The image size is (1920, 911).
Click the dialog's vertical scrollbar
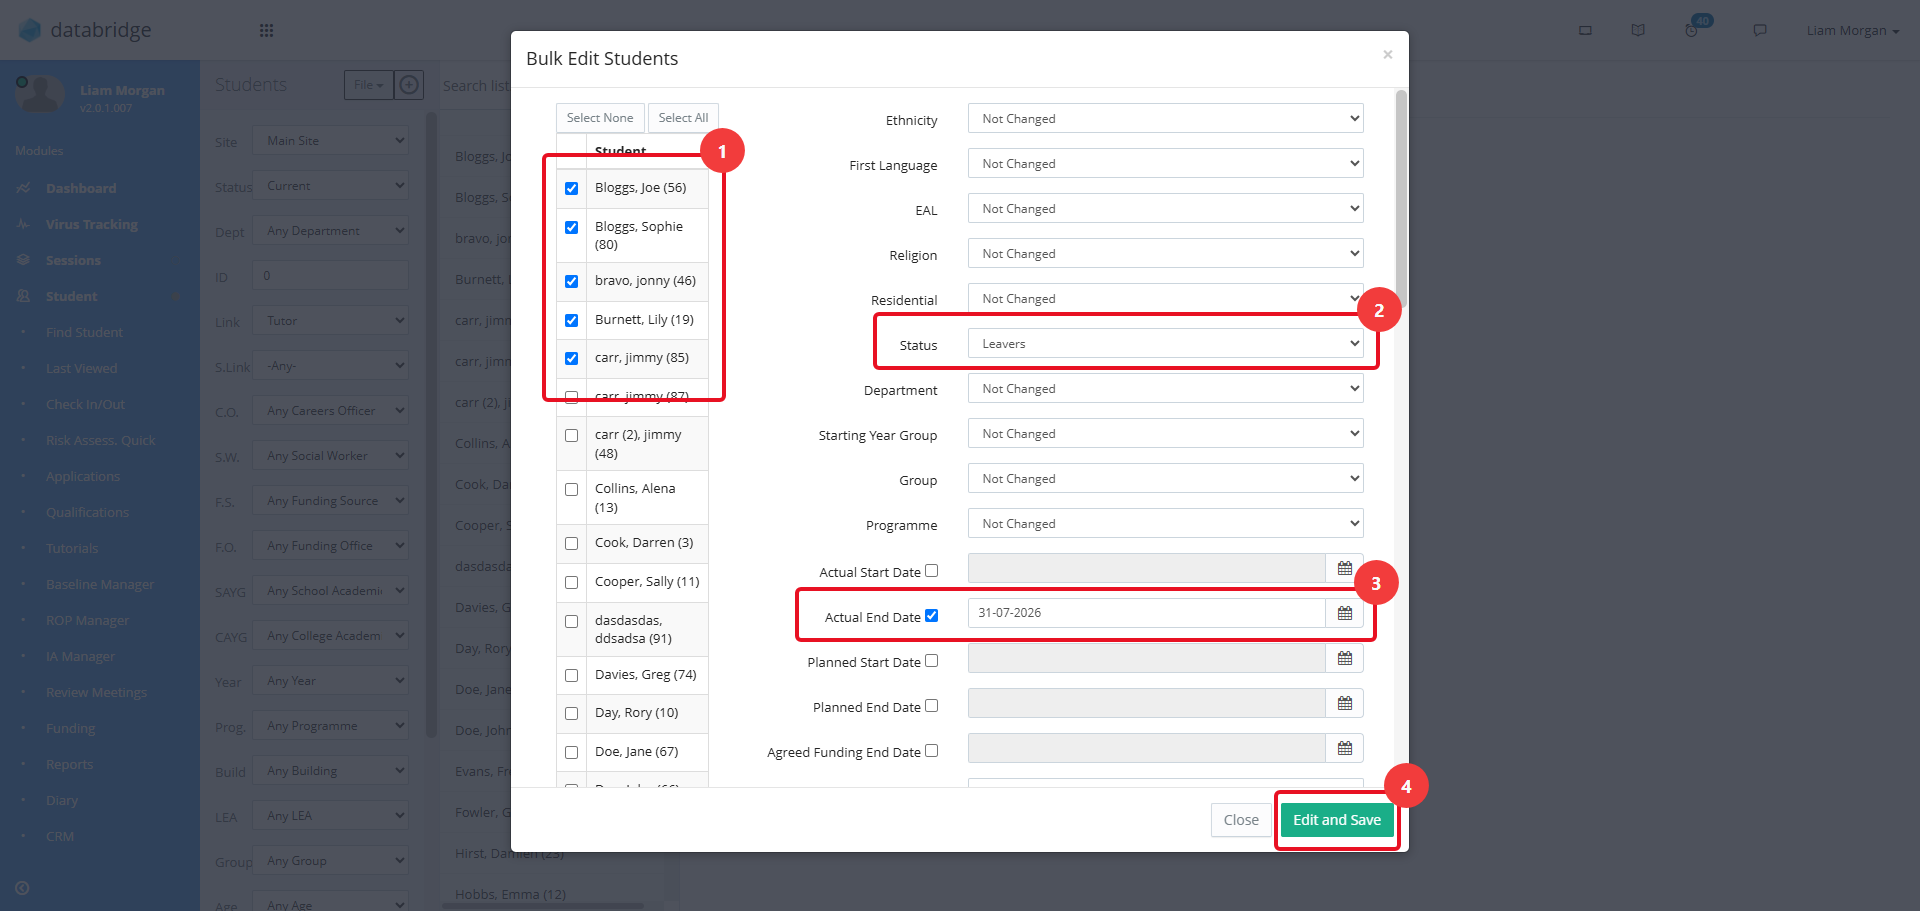pyautogui.click(x=1401, y=198)
